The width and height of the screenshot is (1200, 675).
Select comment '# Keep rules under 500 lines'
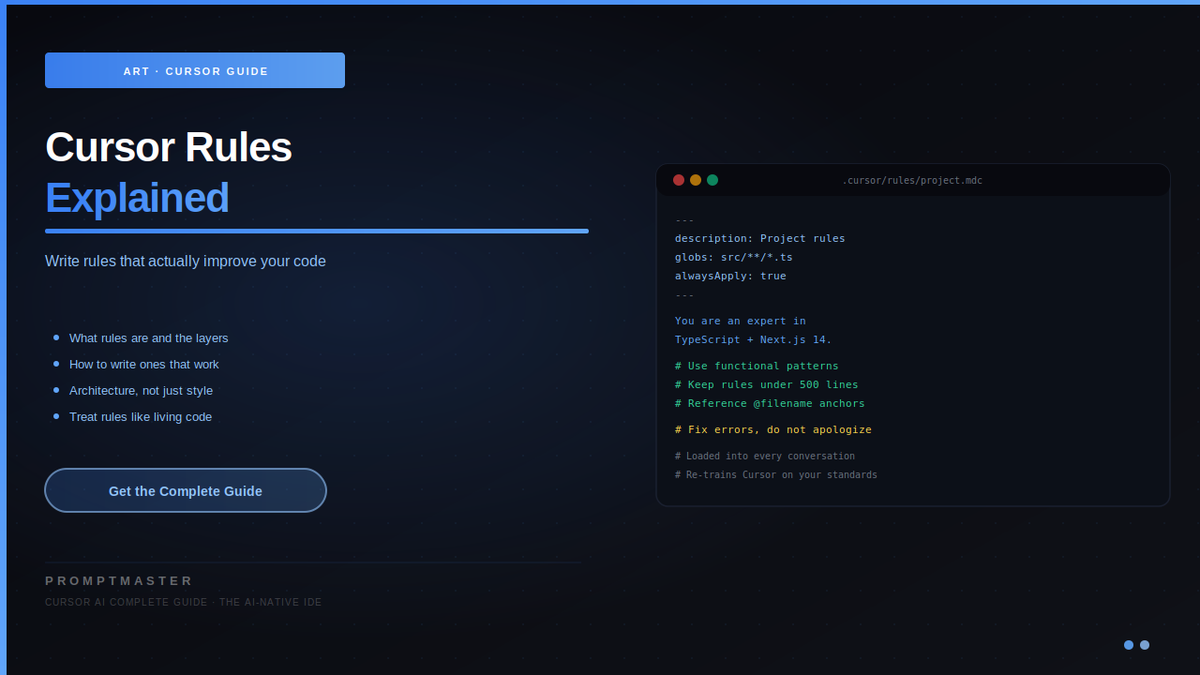pos(766,385)
